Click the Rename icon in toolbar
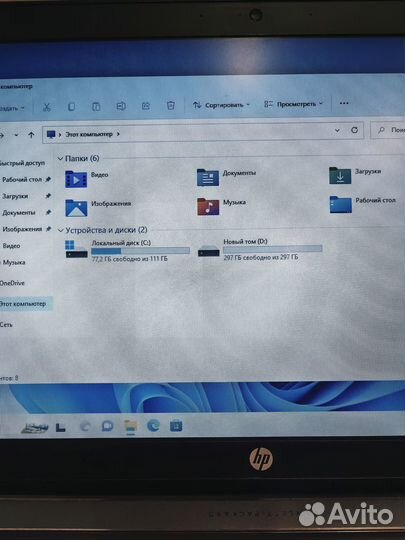The image size is (405, 540). point(121,106)
